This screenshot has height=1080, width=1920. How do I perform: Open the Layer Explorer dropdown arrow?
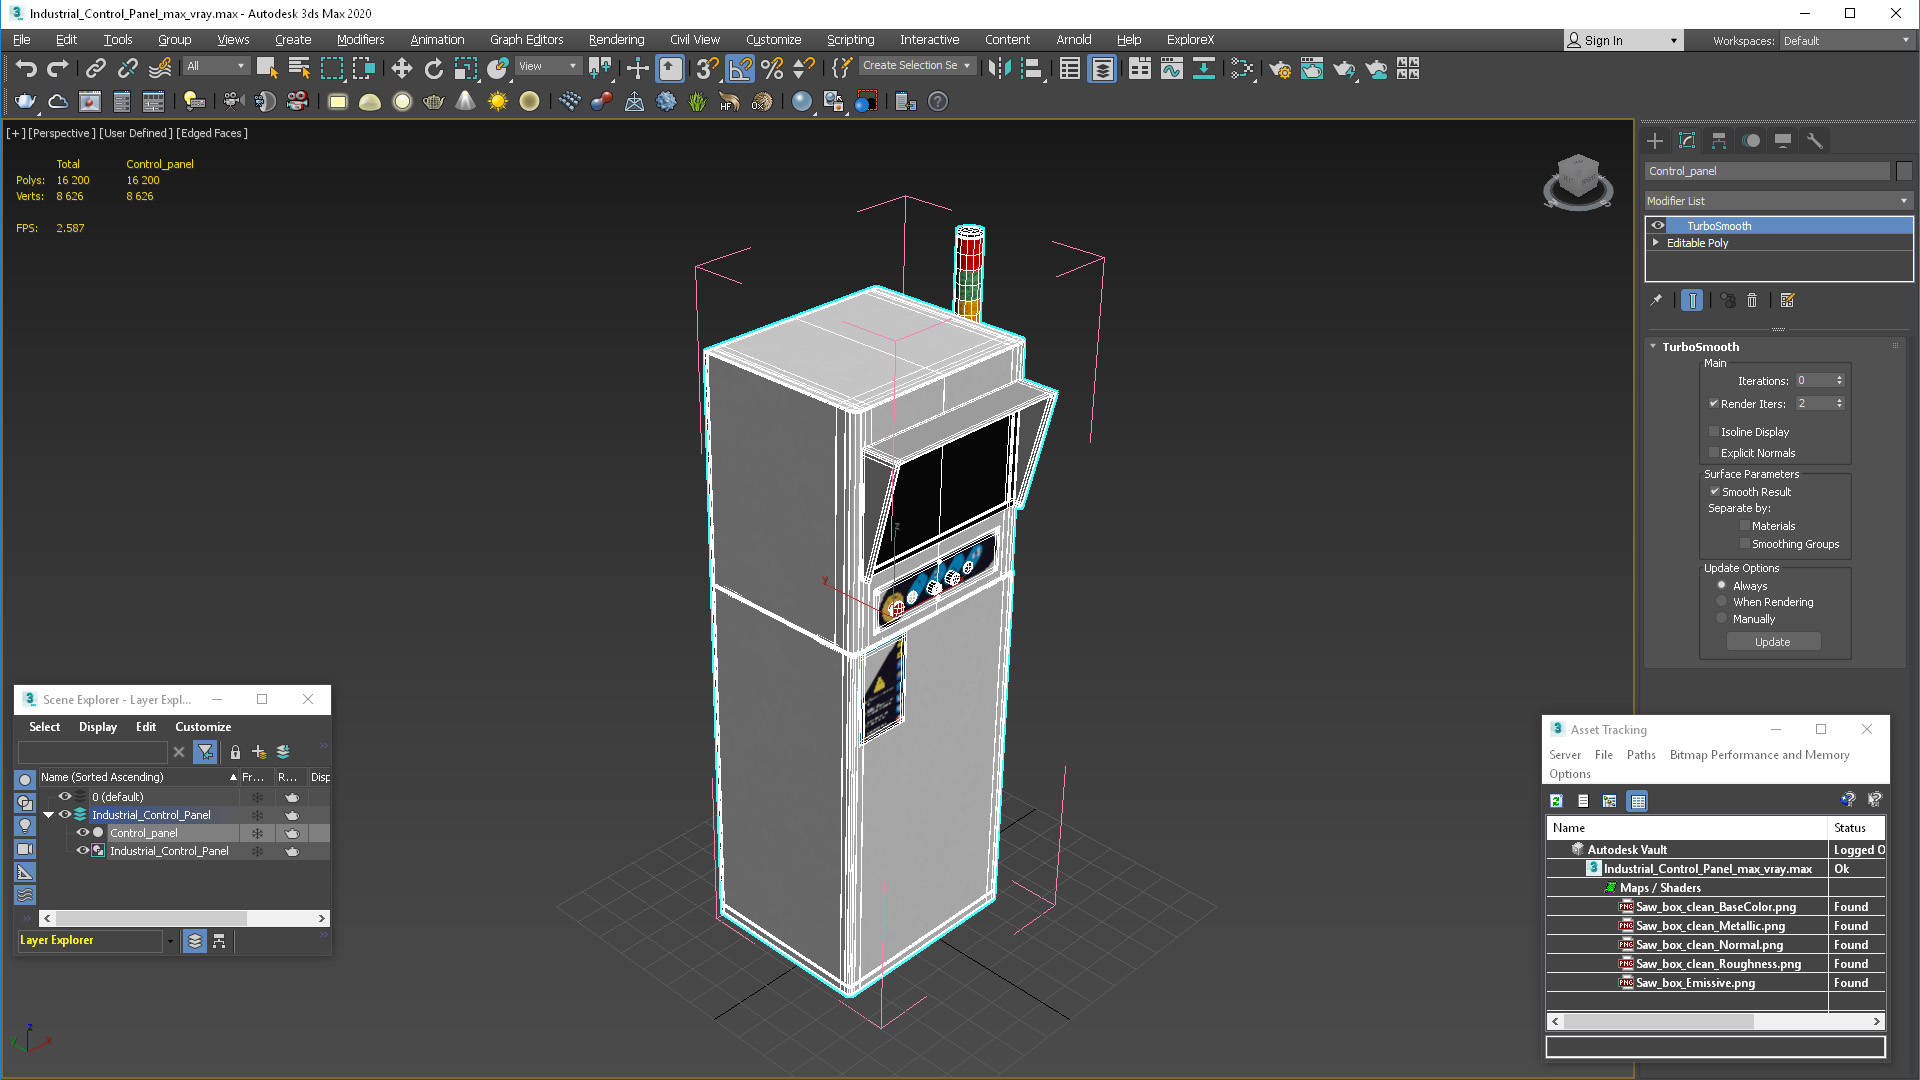169,940
